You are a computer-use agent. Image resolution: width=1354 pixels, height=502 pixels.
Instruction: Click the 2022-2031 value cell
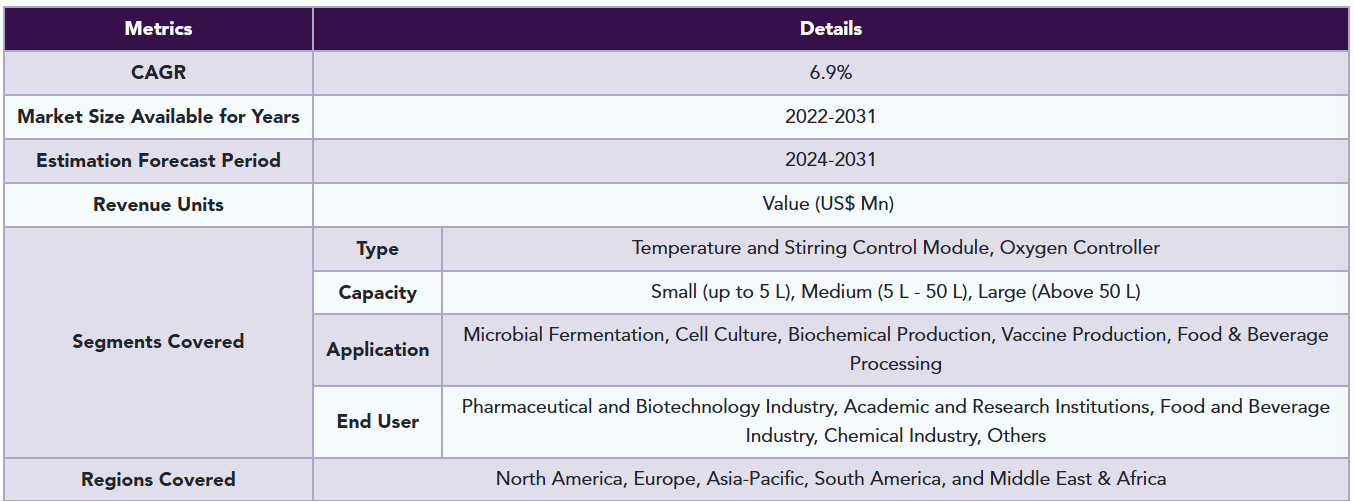[x=830, y=117]
